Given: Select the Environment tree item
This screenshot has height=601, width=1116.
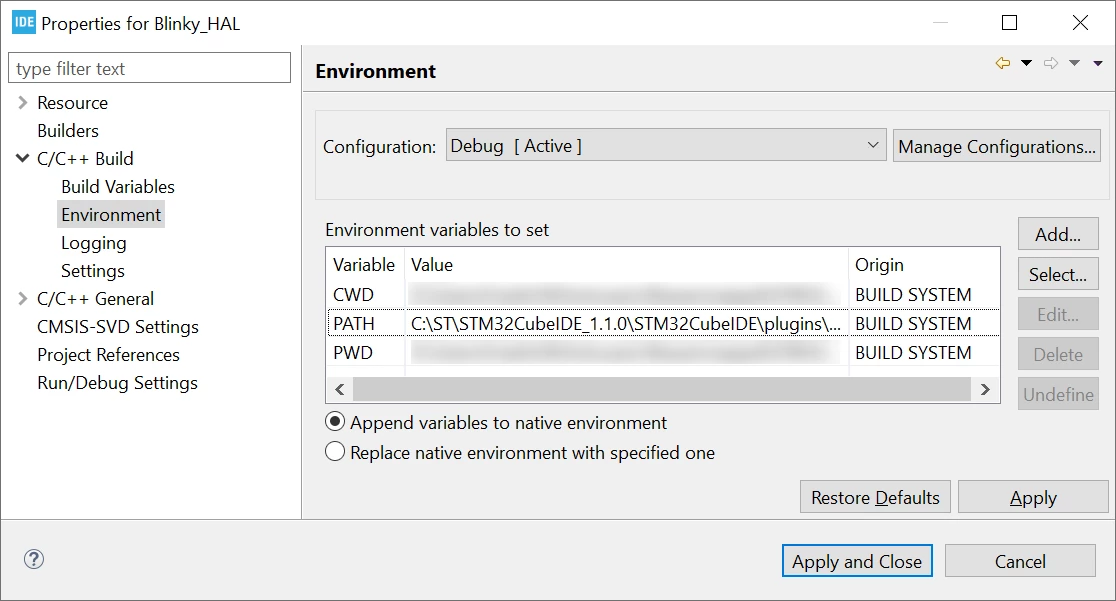Looking at the screenshot, I should [x=111, y=214].
